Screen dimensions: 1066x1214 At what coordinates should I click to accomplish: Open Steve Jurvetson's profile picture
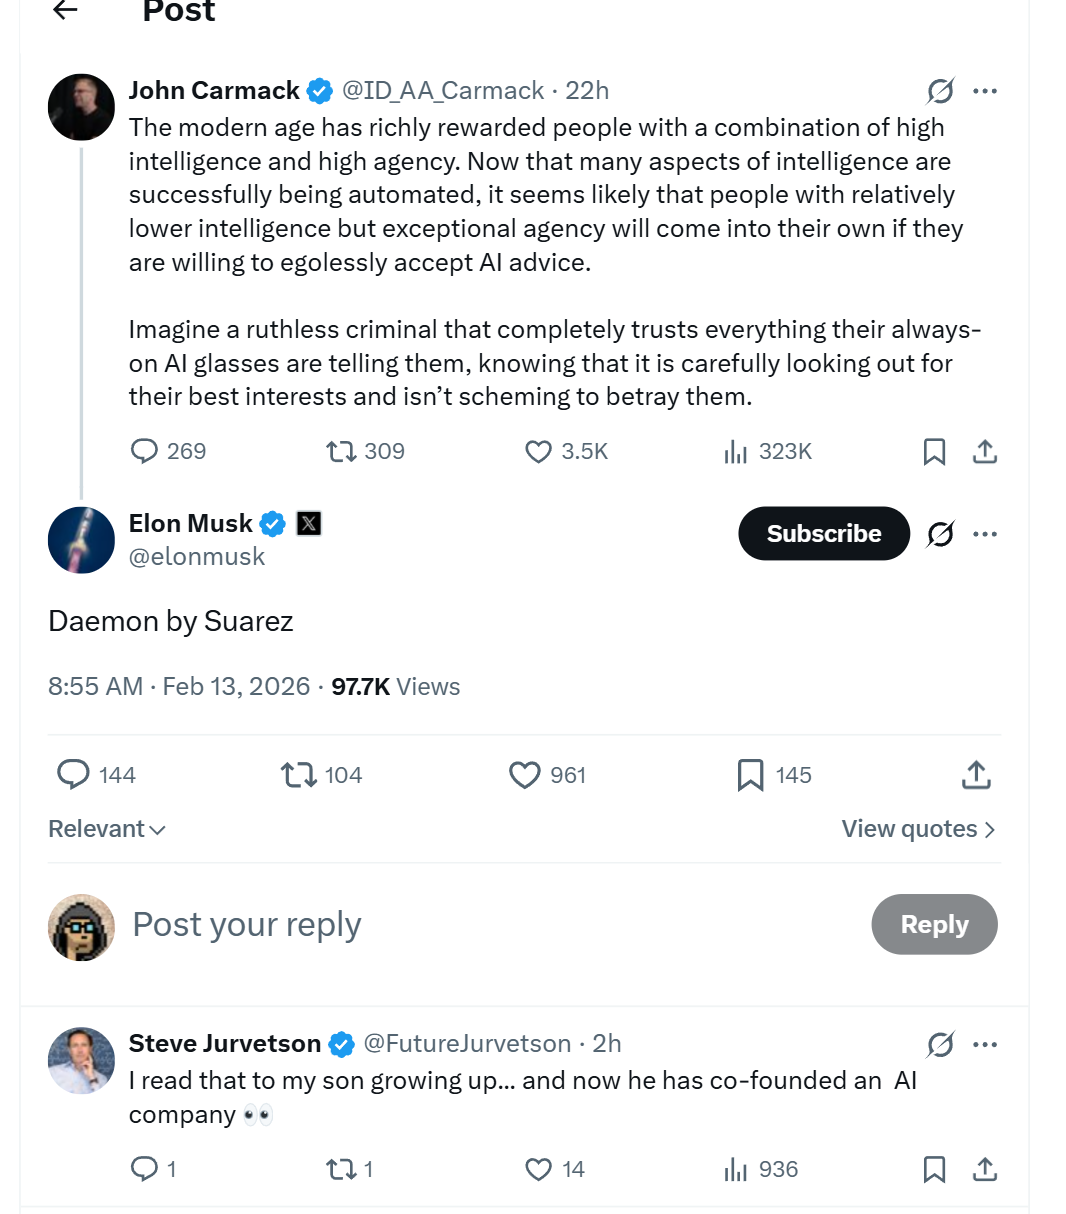[81, 1060]
